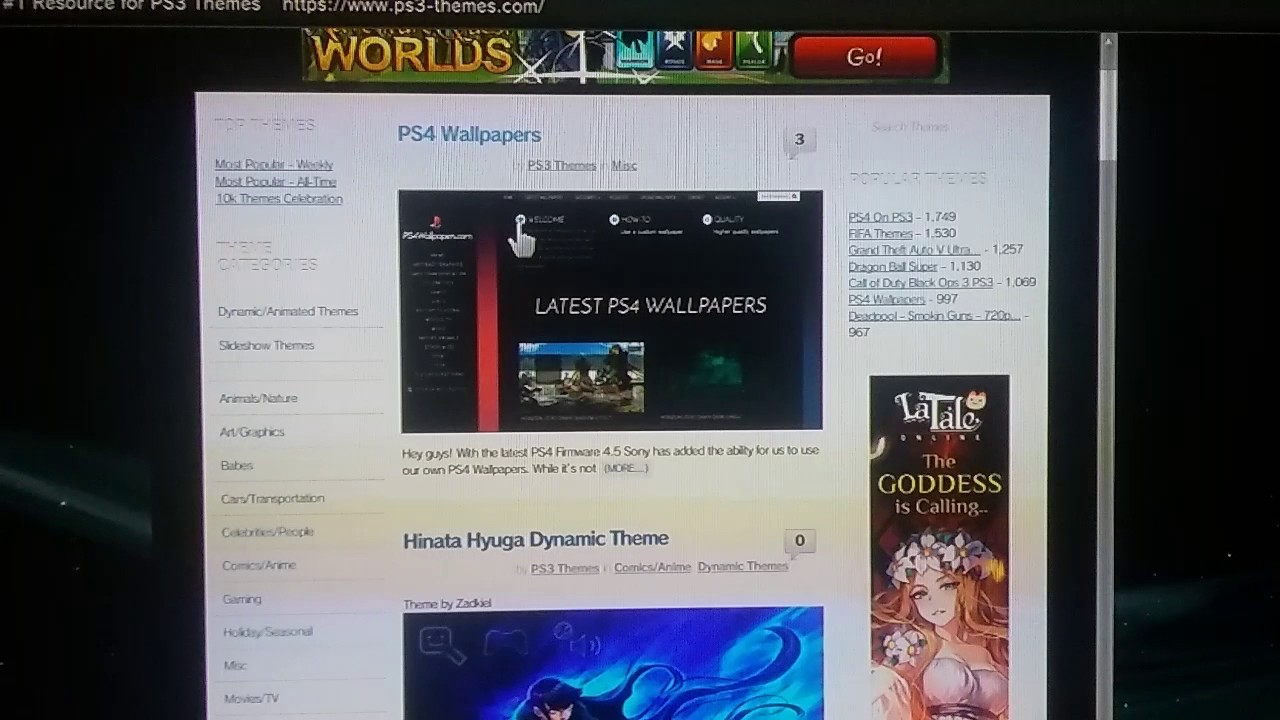Open FIFA Themes popular theme
The width and height of the screenshot is (1280, 720).
[880, 233]
